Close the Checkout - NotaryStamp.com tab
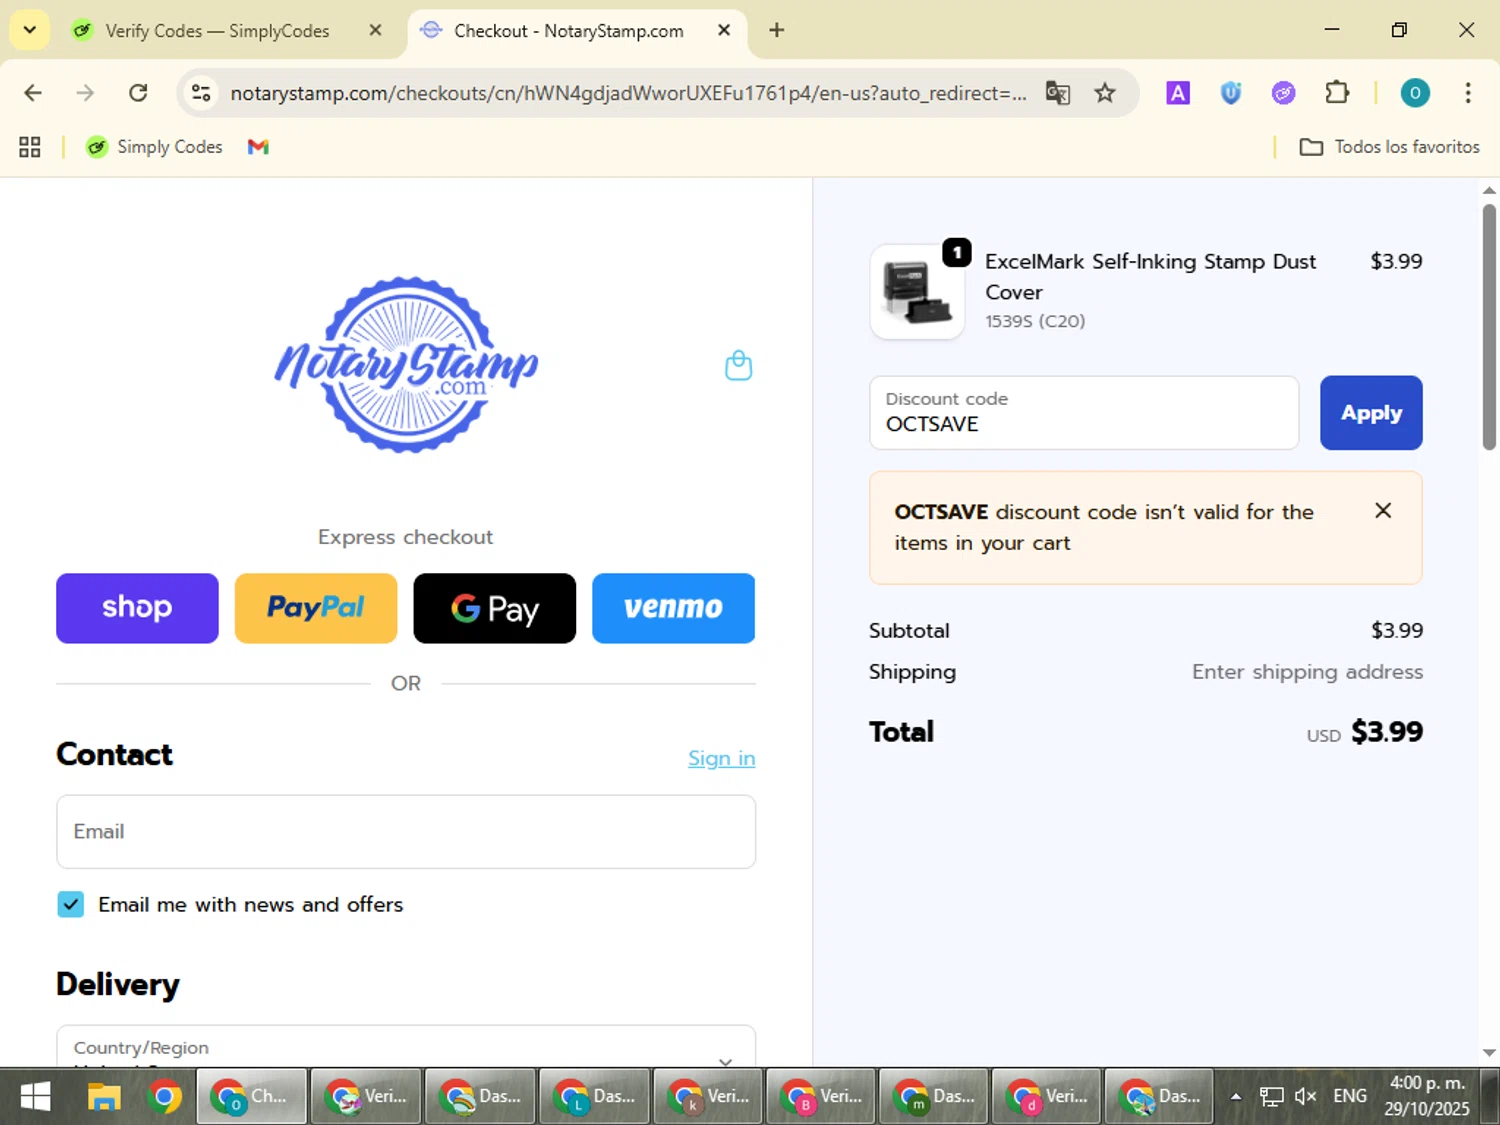This screenshot has width=1500, height=1125. coord(724,30)
